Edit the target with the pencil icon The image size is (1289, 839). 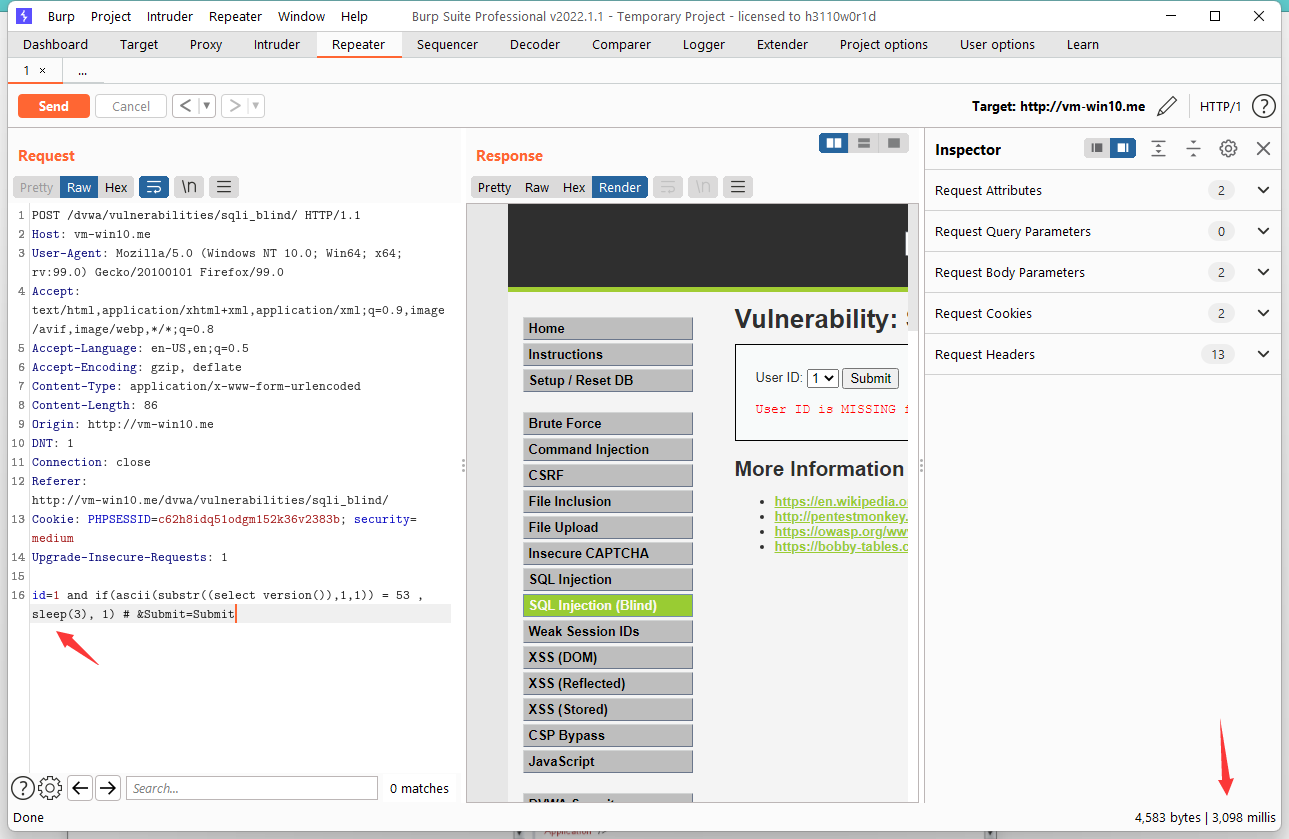click(x=1166, y=106)
